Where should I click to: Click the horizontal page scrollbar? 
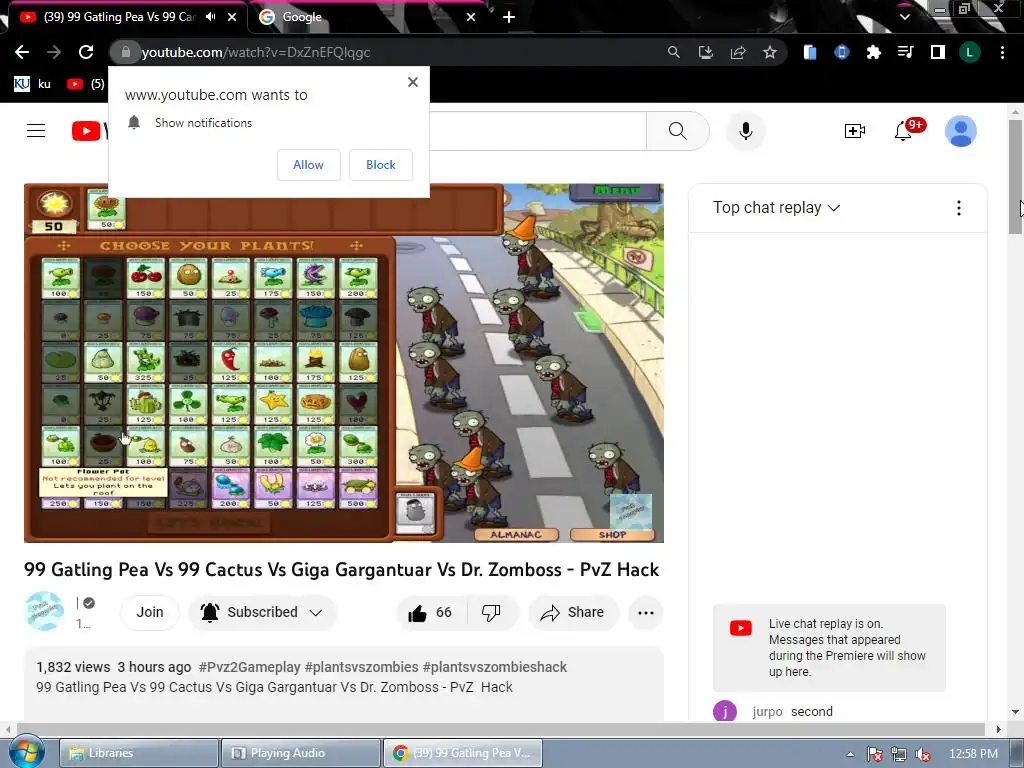[x=502, y=729]
